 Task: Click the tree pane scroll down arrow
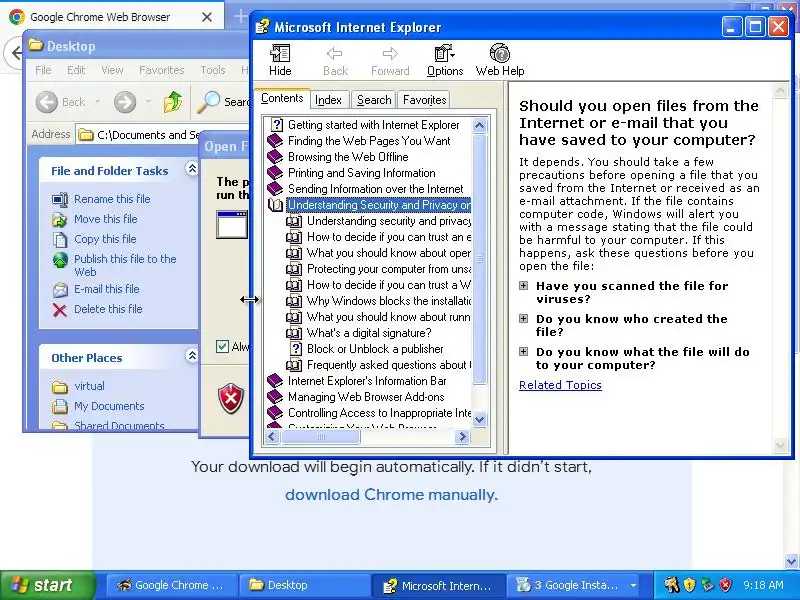tap(480, 420)
